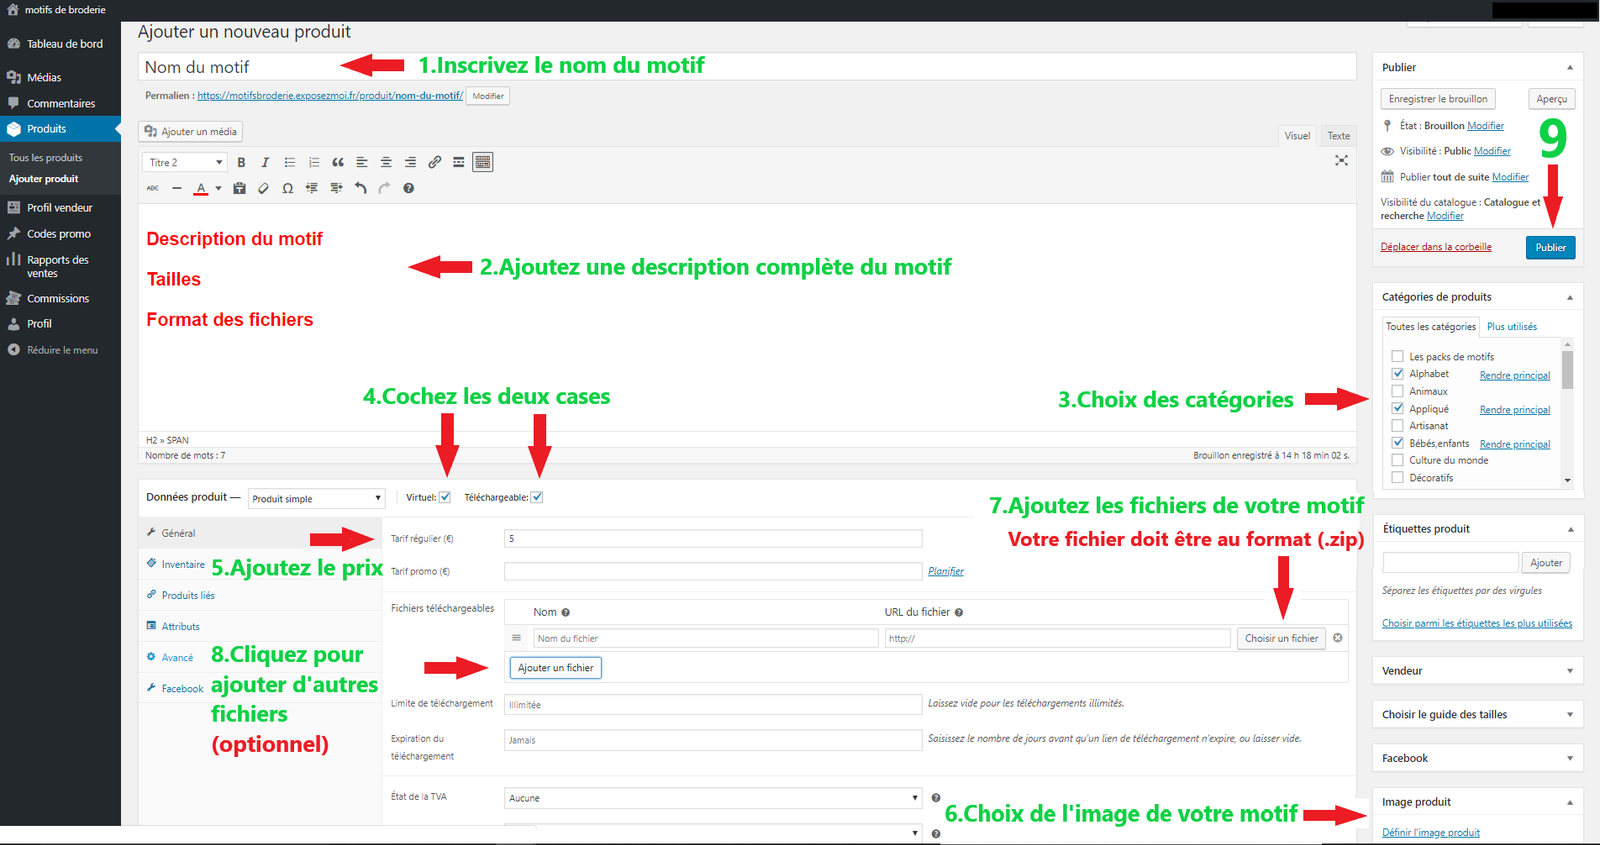Viewport: 1600px width, 845px height.
Task: Open the Plus utilisés categories tab
Action: pos(1511,327)
